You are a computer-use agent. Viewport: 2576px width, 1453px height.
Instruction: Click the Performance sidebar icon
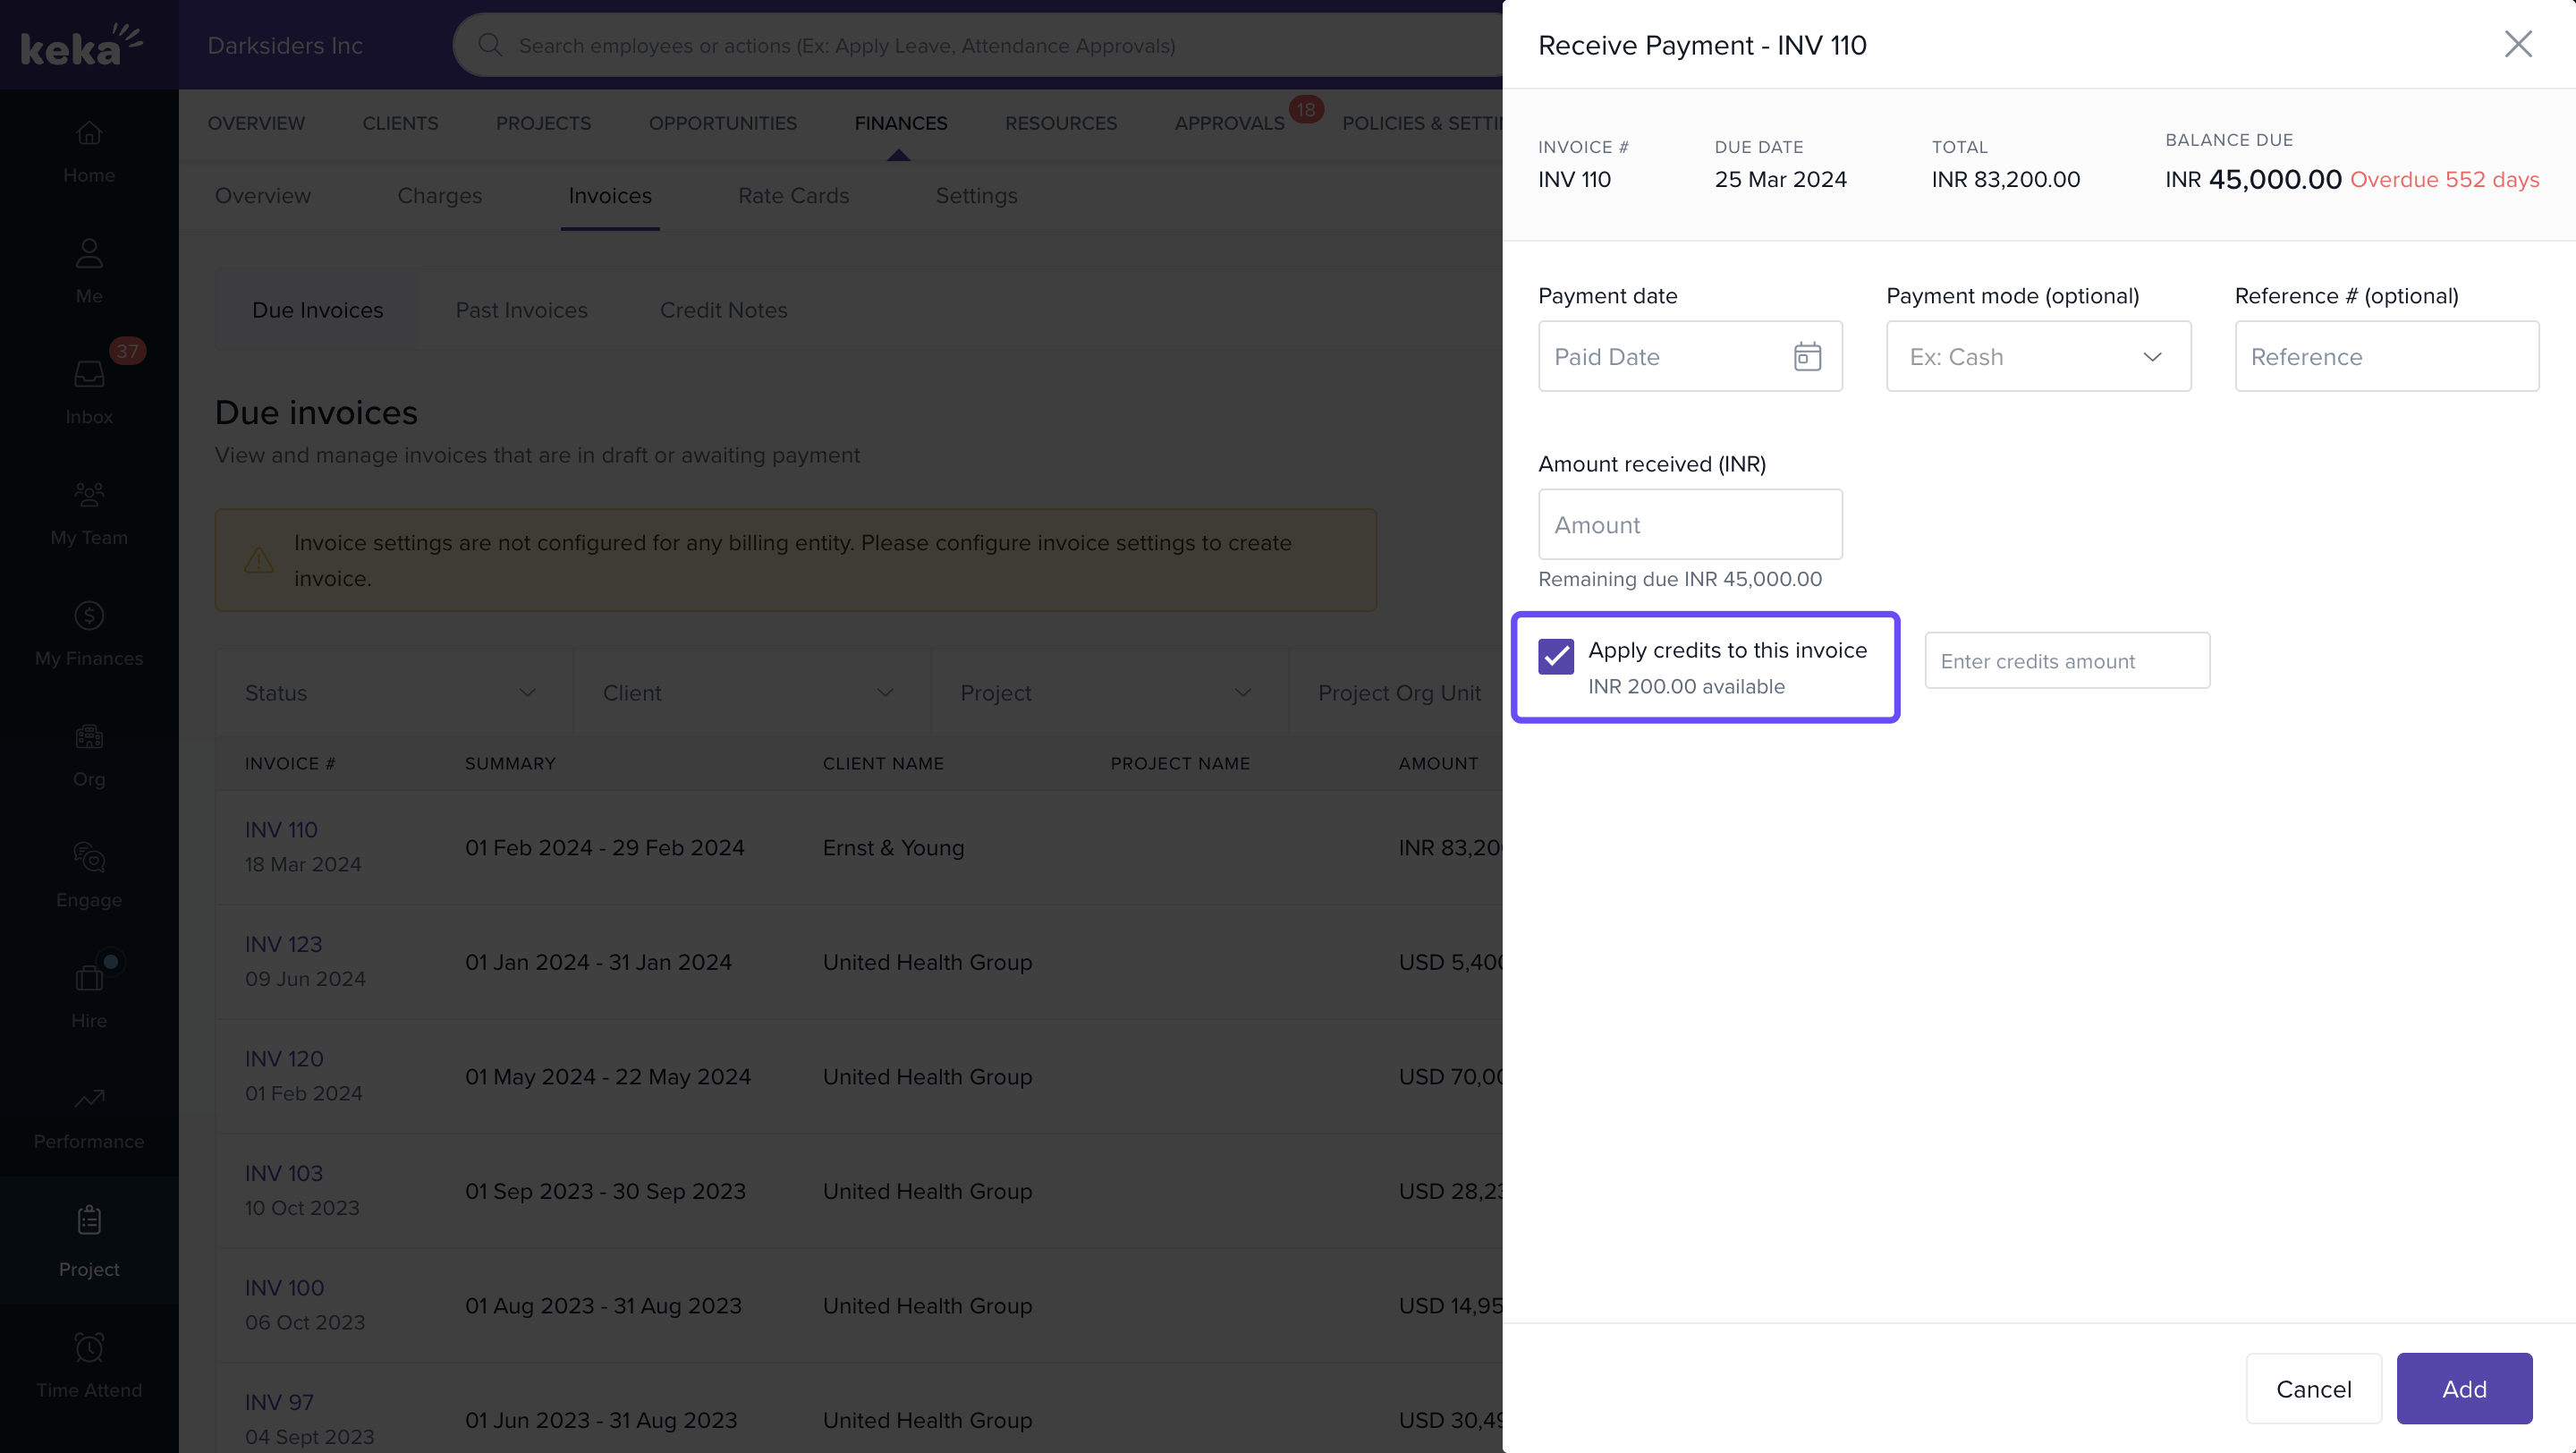[x=89, y=1099]
